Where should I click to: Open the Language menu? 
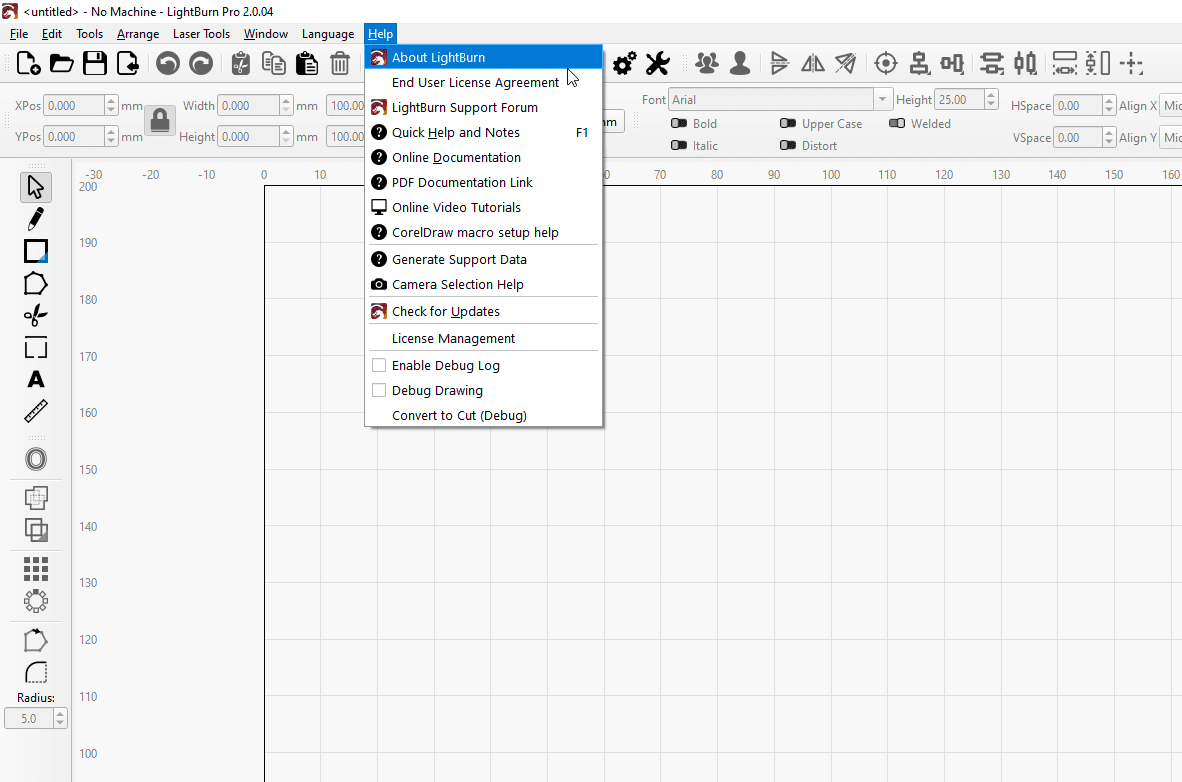(x=328, y=34)
